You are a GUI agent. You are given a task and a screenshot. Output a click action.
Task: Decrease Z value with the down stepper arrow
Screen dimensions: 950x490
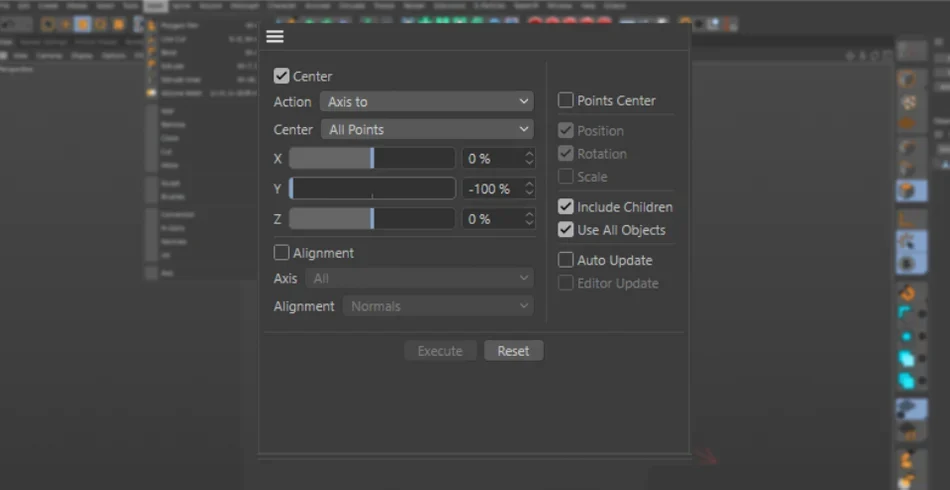coord(530,223)
